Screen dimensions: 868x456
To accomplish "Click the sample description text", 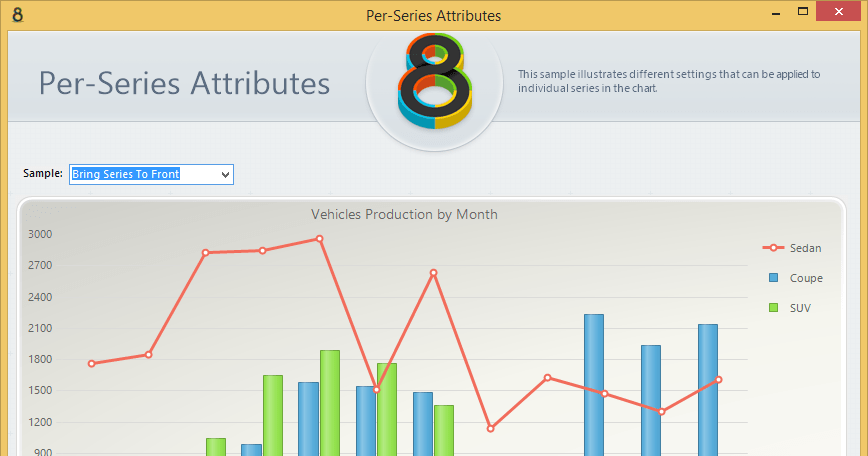I will coord(669,81).
